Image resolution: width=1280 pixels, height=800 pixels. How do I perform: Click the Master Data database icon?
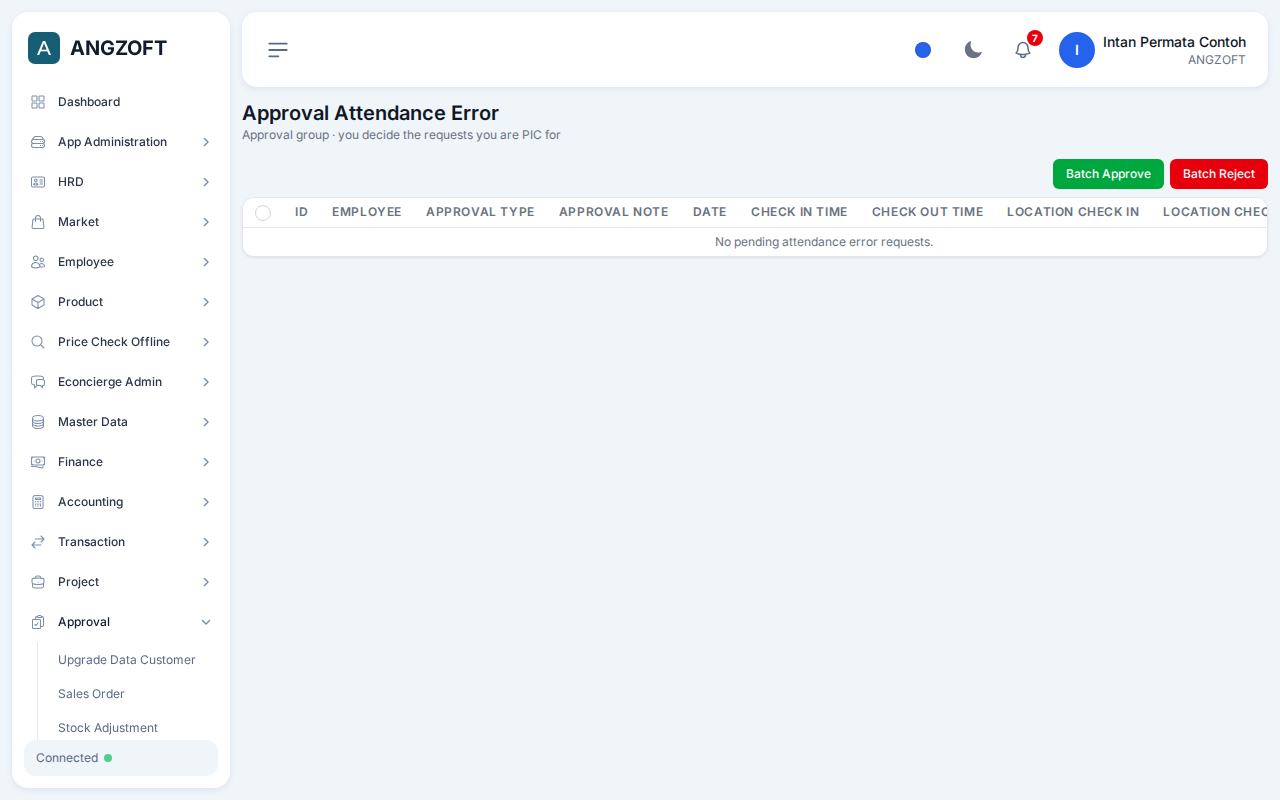tap(38, 422)
